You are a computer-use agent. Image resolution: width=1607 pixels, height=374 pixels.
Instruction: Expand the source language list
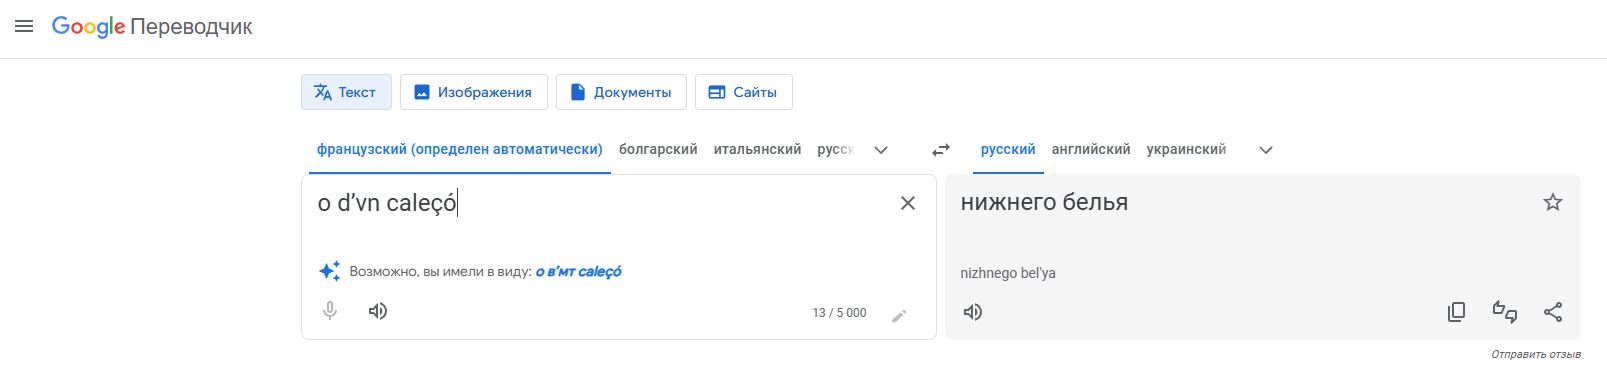coord(881,150)
